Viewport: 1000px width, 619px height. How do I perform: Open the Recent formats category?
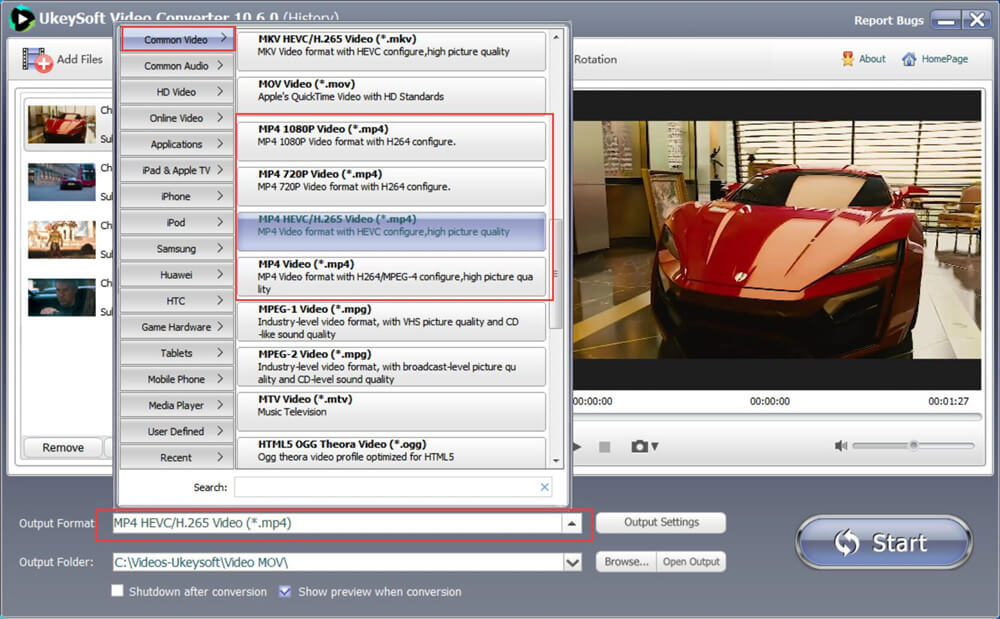coord(177,458)
